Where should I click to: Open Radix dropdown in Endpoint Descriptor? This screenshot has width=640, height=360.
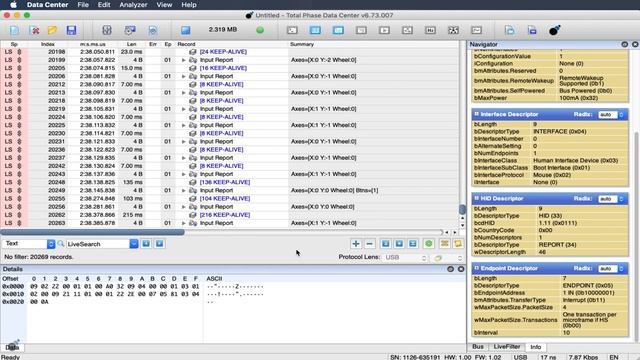point(611,269)
